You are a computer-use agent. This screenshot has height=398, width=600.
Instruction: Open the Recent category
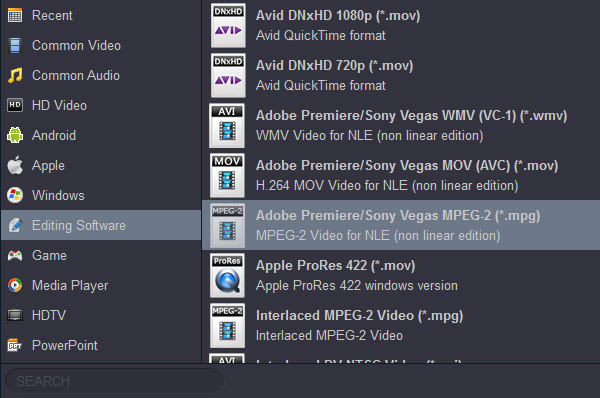pyautogui.click(x=101, y=16)
